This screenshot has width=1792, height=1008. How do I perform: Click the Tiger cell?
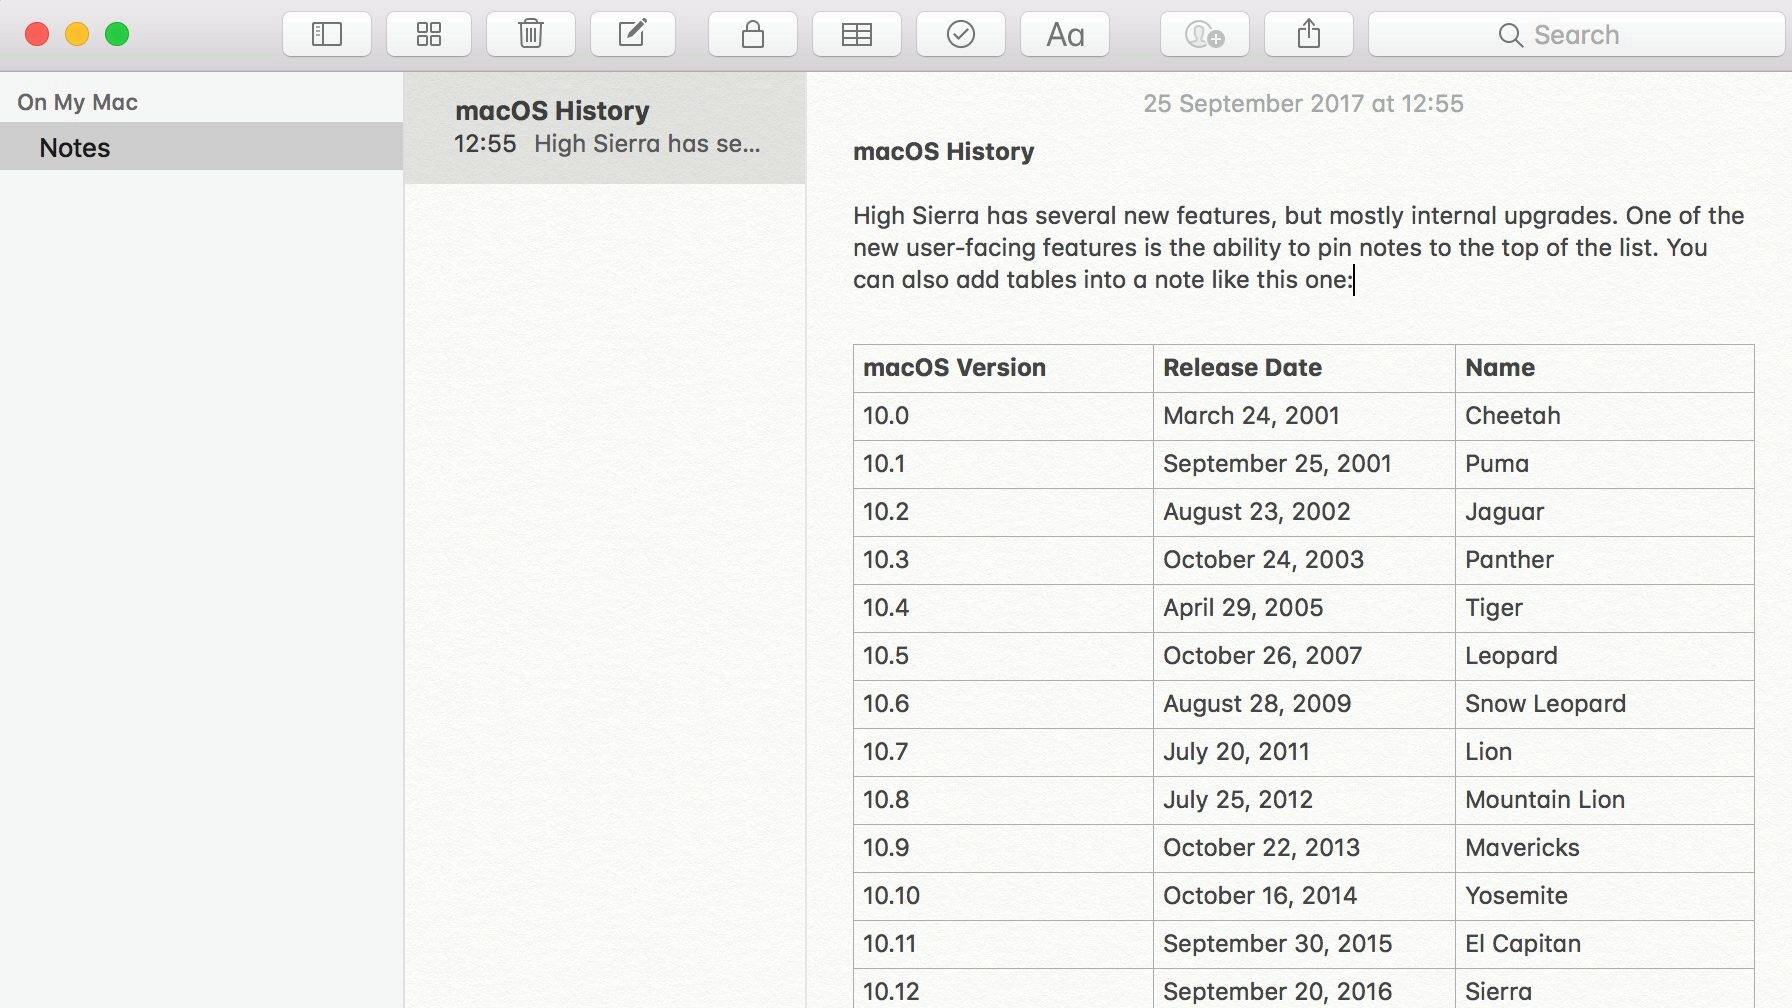pyautogui.click(x=1605, y=608)
